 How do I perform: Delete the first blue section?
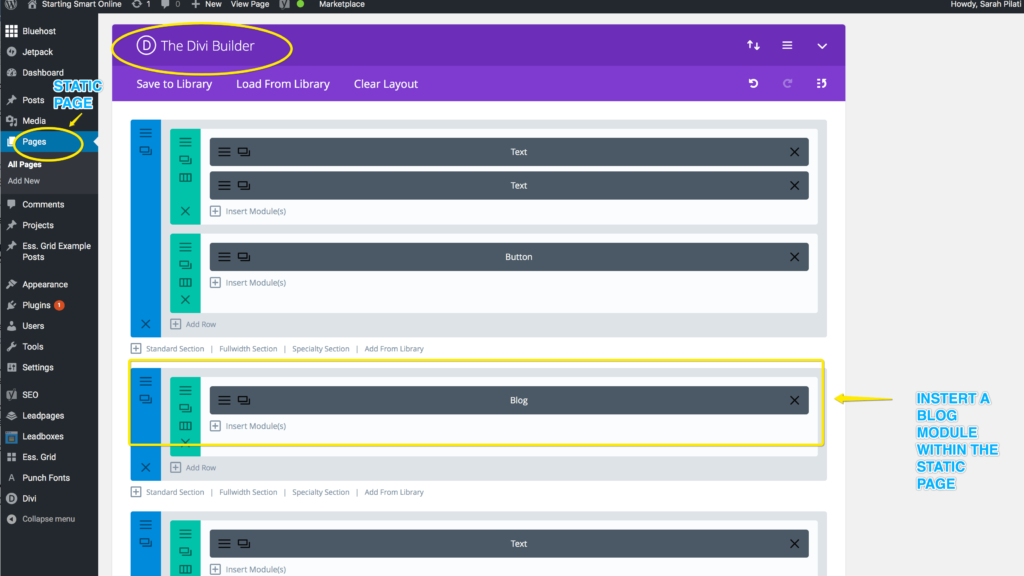tap(146, 324)
